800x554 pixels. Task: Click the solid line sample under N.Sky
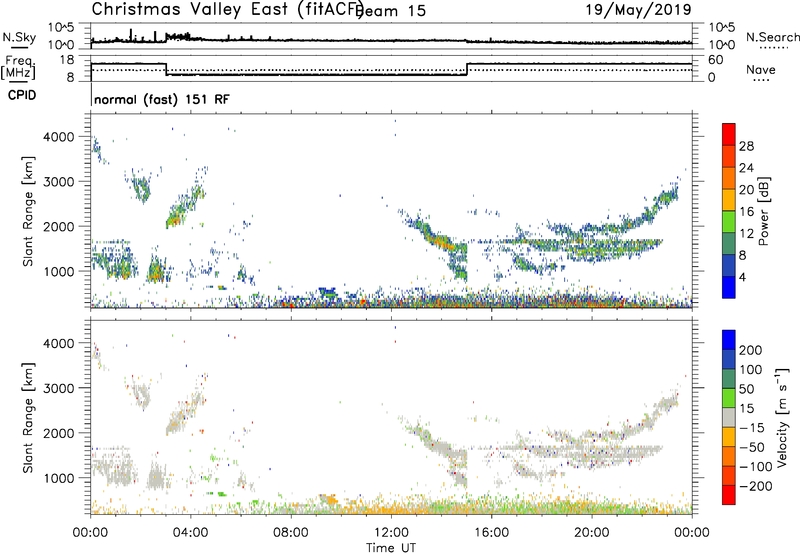coord(19,48)
